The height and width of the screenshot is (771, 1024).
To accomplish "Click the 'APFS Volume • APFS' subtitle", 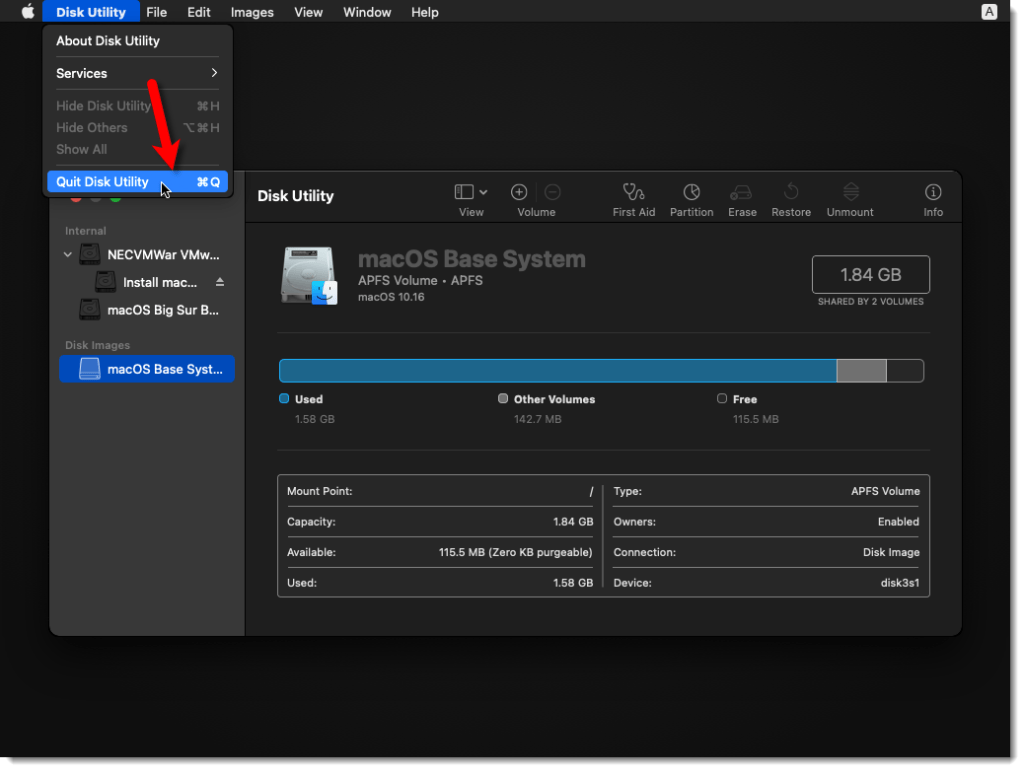I will click(x=420, y=280).
